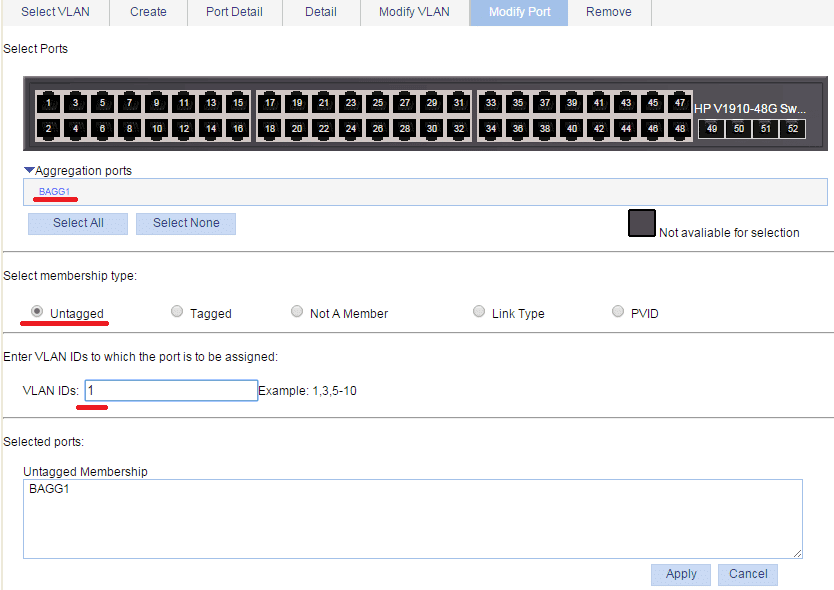Choose port 17 on the device view
The height and width of the screenshot is (590, 834).
[270, 103]
